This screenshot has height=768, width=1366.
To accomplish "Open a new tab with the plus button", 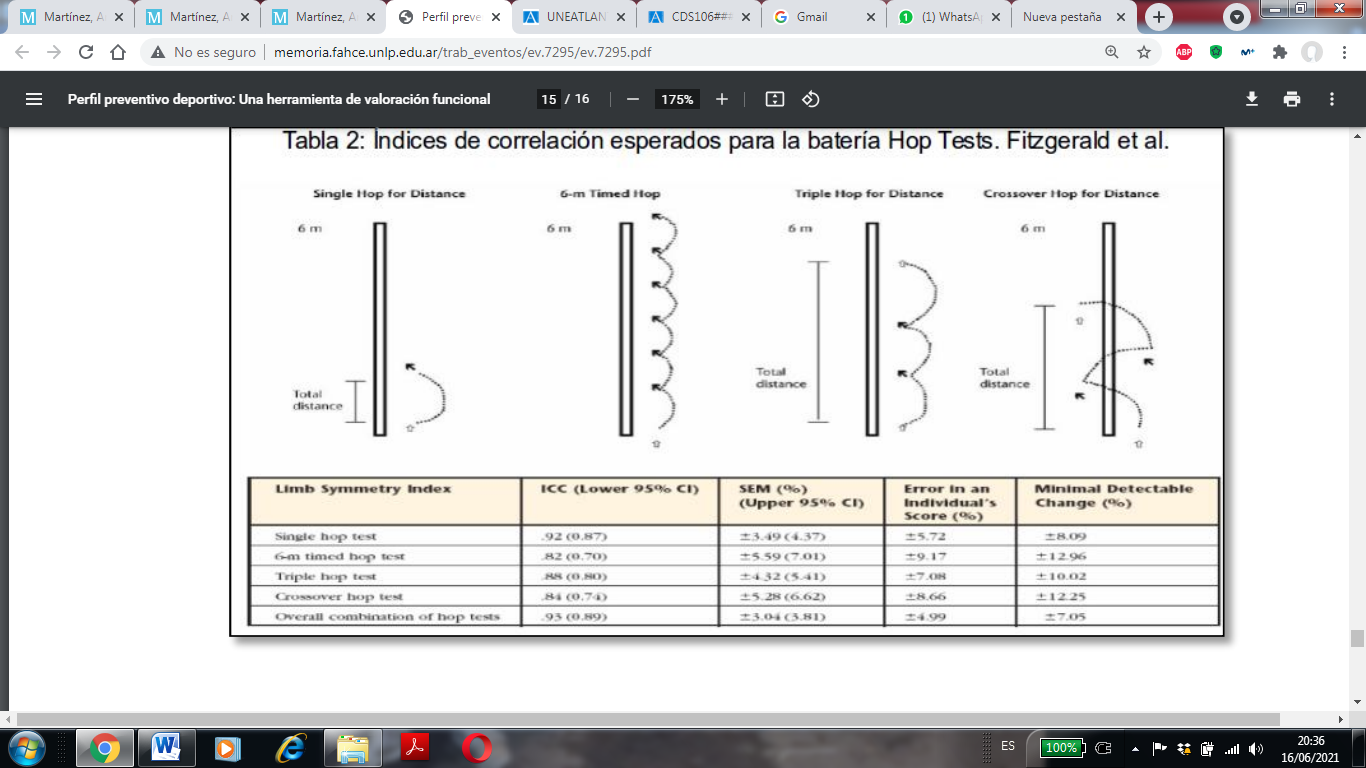I will pos(1159,17).
